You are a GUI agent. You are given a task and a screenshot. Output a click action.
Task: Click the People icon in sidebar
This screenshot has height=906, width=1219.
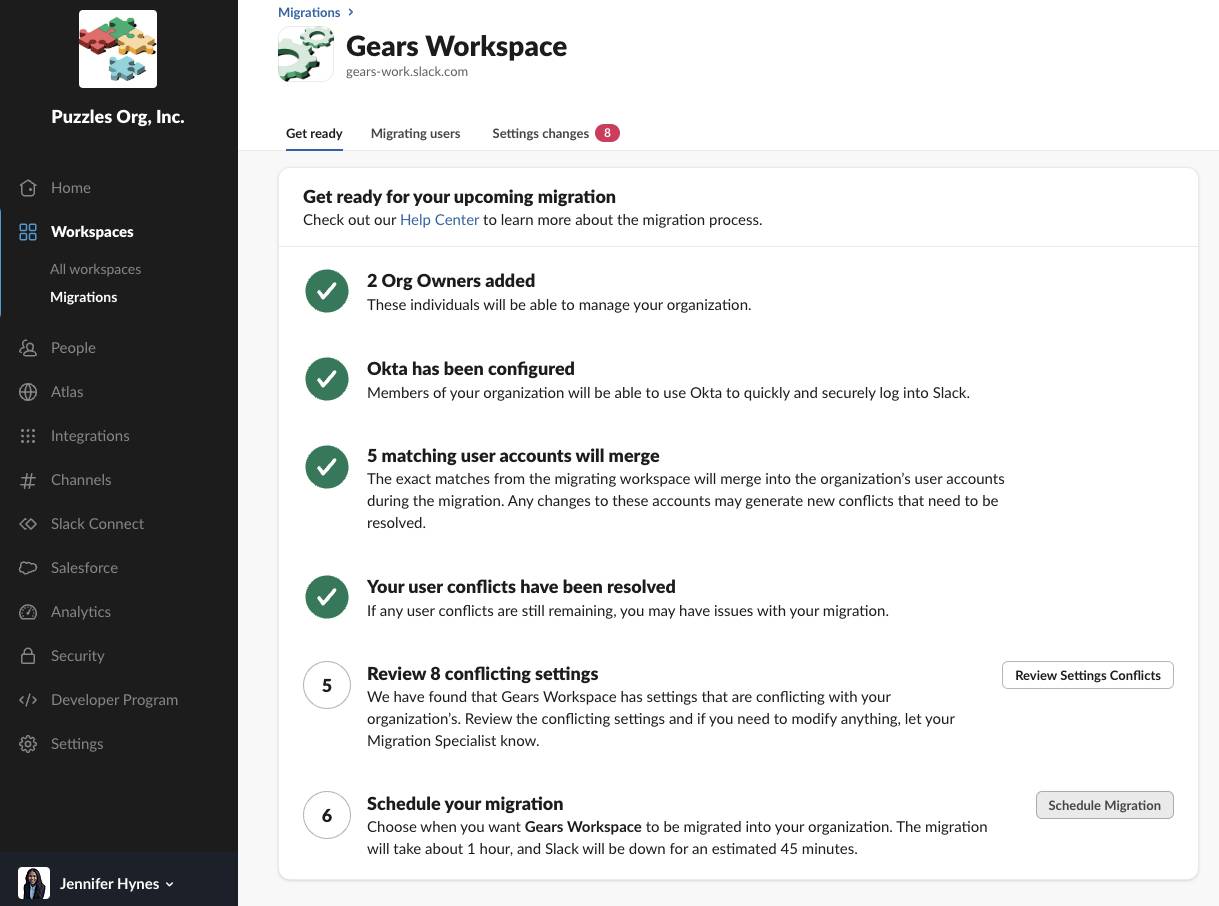(x=28, y=348)
